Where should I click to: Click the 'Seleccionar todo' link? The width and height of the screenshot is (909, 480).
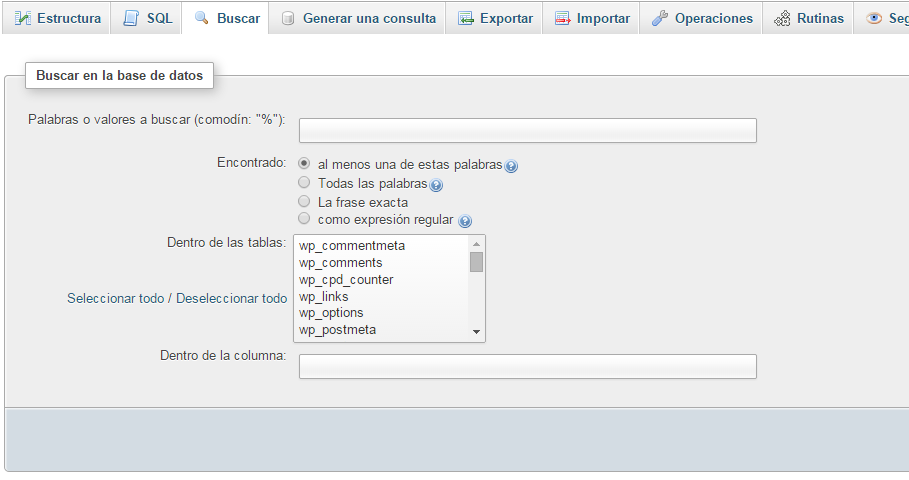pyautogui.click(x=116, y=298)
